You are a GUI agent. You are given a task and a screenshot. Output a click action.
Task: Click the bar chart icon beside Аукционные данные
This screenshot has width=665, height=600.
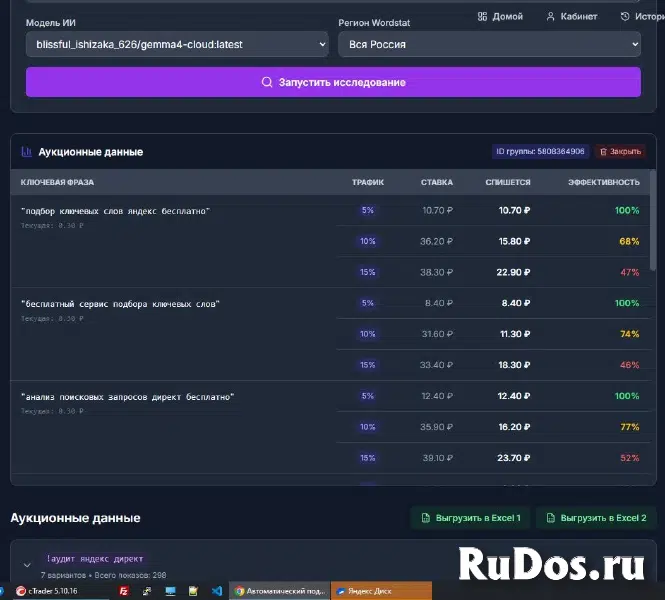point(26,152)
